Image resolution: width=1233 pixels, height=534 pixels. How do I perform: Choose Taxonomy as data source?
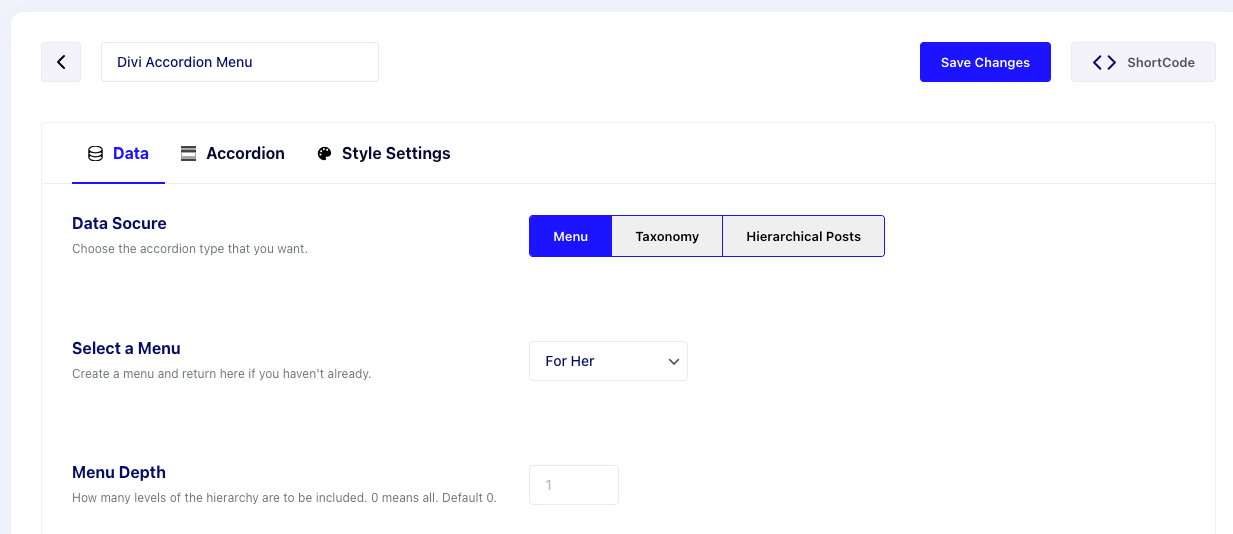pyautogui.click(x=667, y=236)
